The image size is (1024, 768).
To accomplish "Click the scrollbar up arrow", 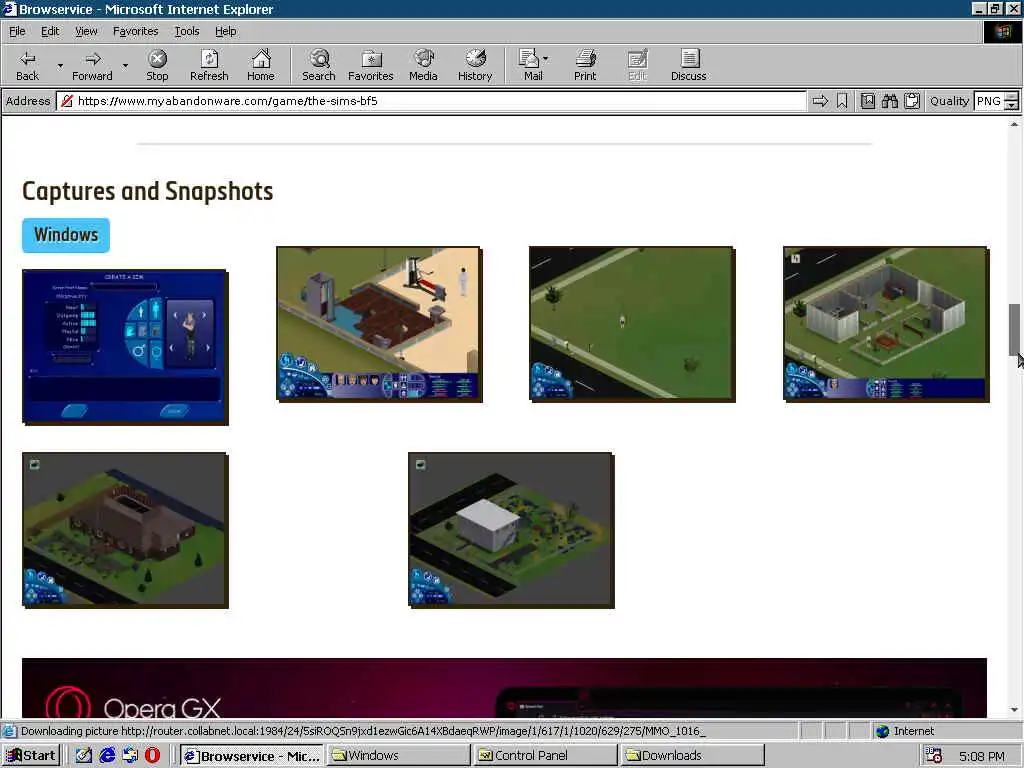I will coord(1014,123).
